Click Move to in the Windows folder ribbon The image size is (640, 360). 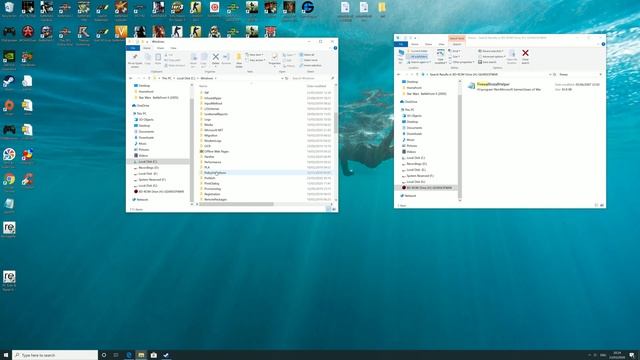tap(193, 60)
